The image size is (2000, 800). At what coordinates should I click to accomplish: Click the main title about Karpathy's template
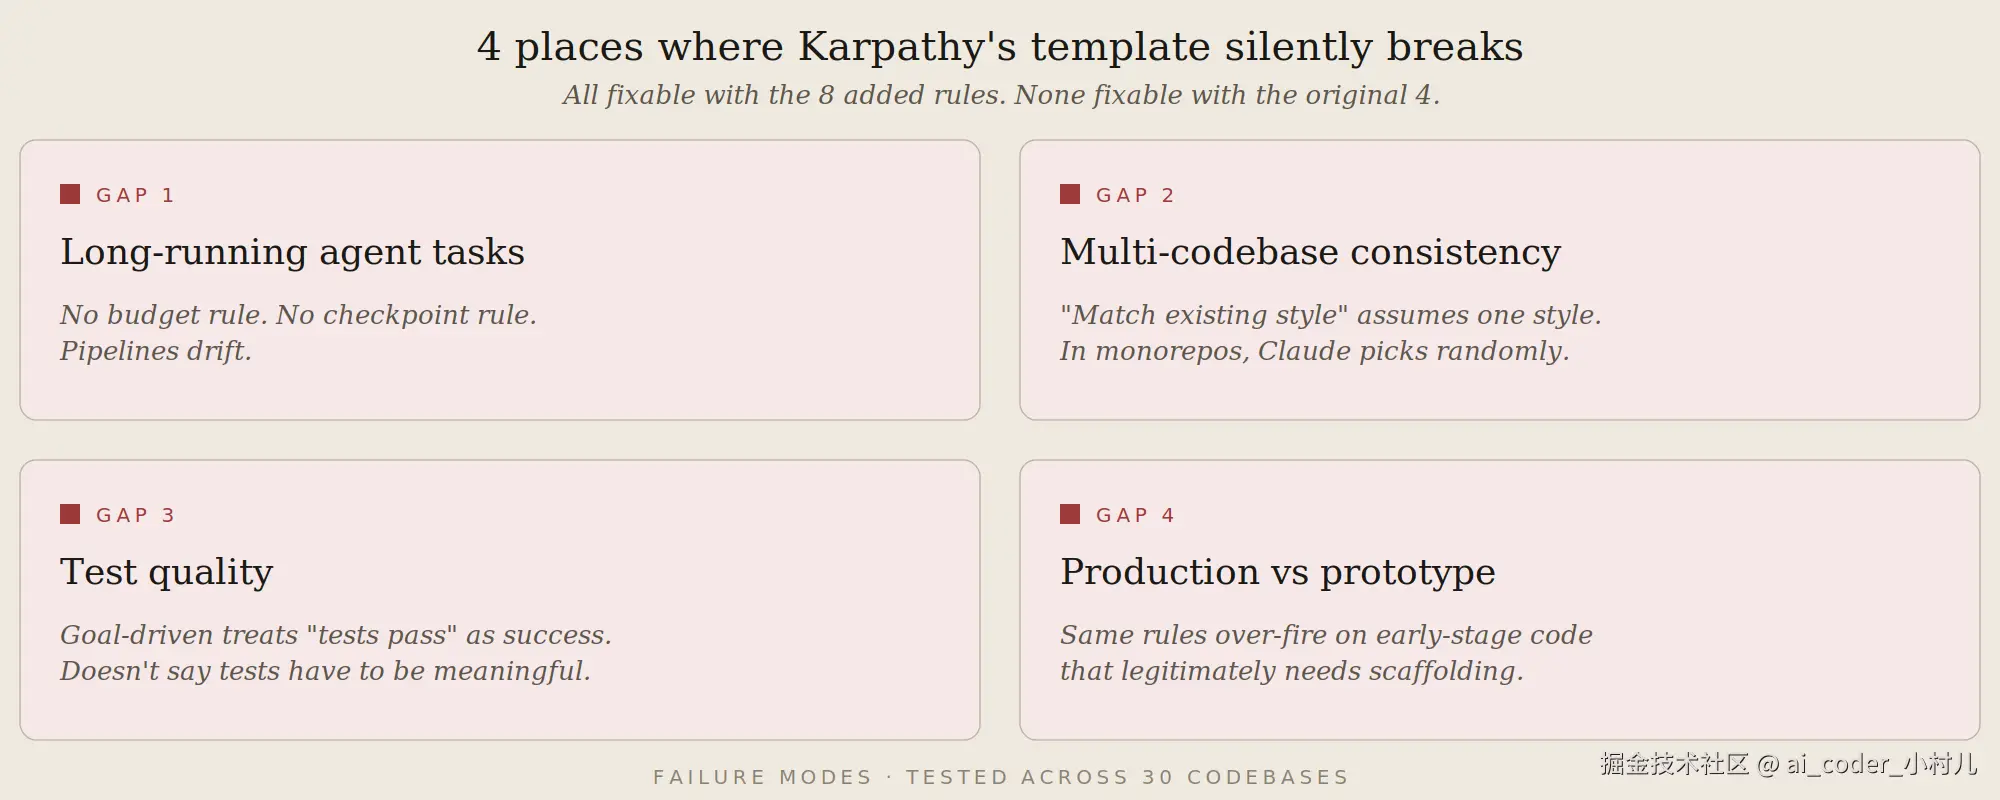(1000, 47)
